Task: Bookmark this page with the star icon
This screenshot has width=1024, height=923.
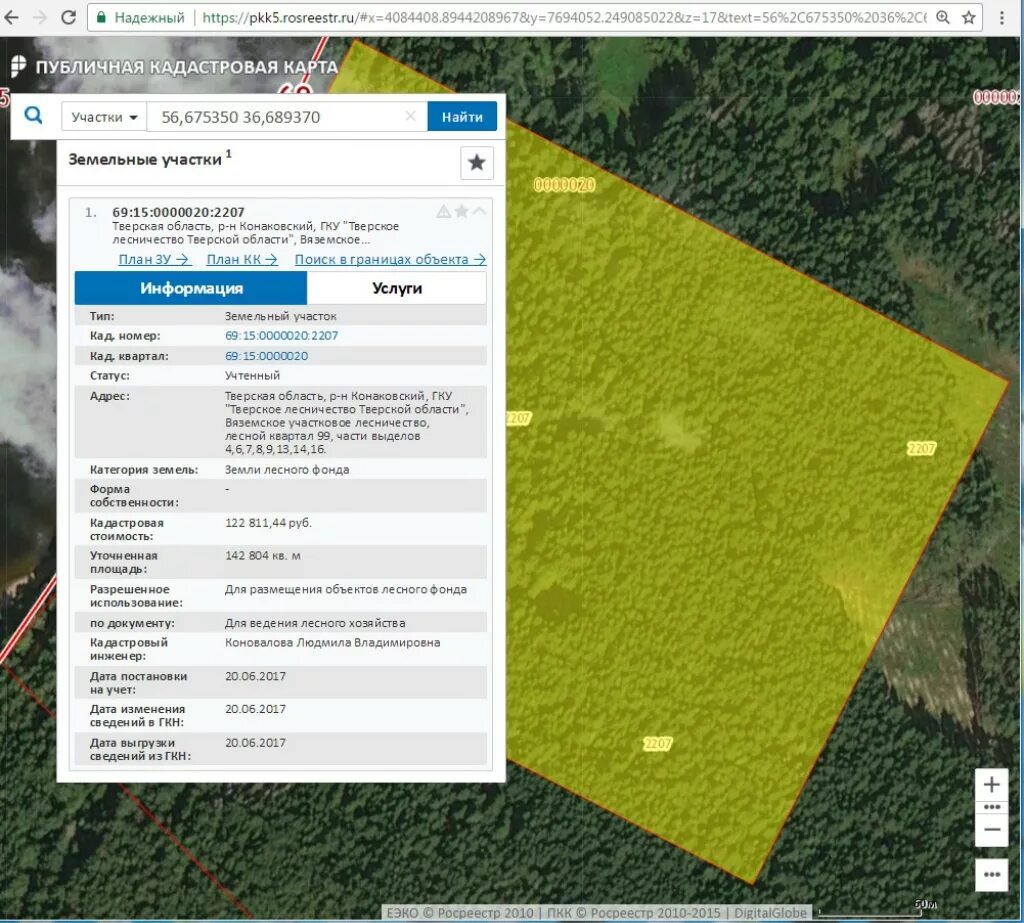Action: pos(969,18)
